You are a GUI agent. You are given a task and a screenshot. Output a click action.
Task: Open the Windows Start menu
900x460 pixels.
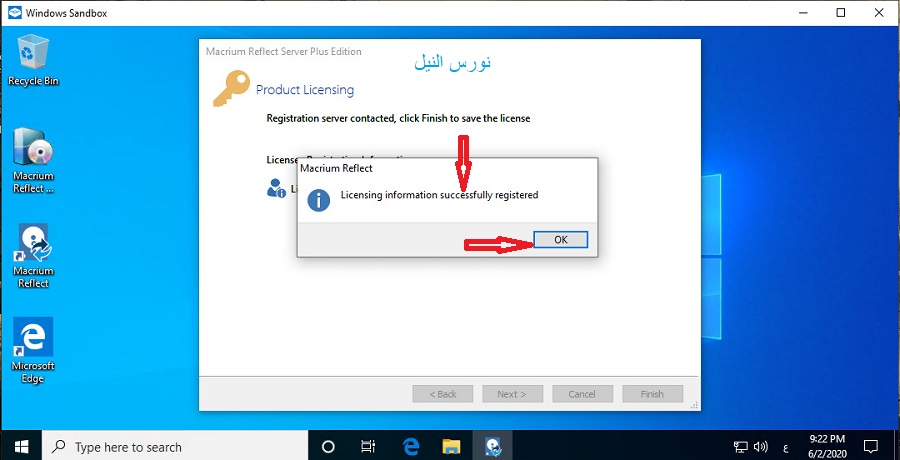[x=21, y=446]
